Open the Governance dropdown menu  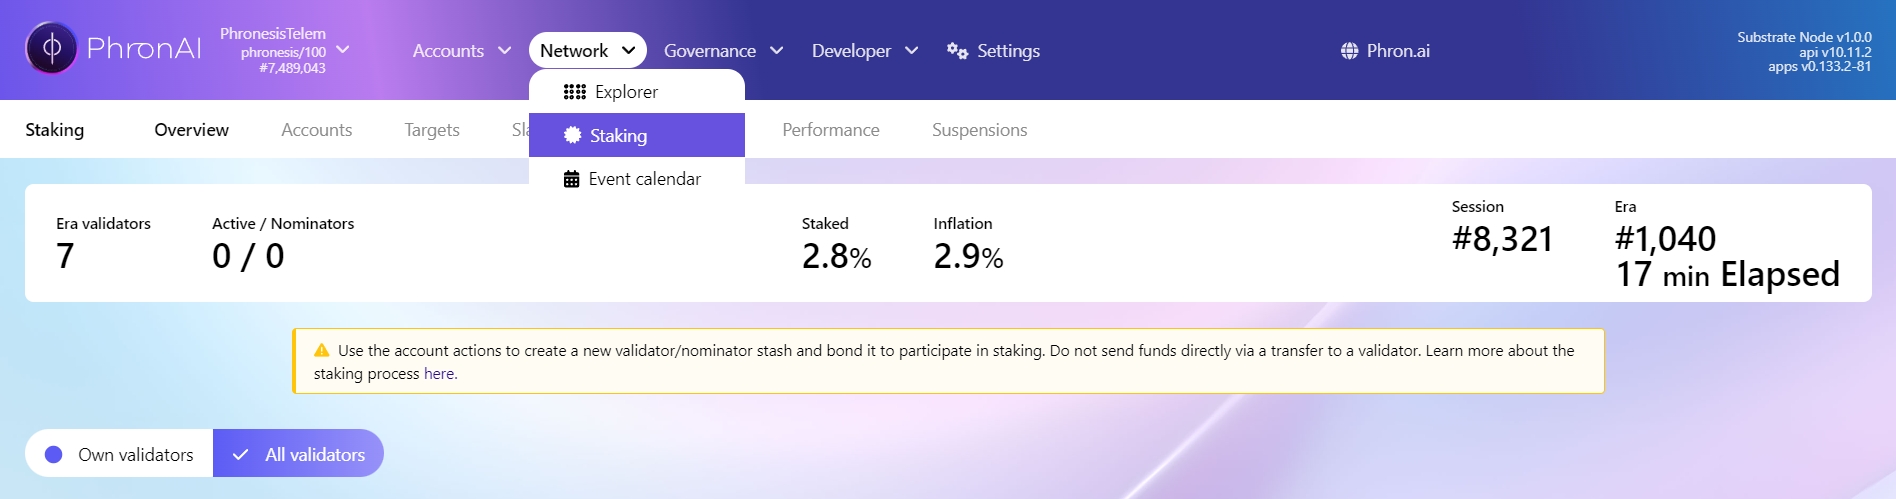723,51
